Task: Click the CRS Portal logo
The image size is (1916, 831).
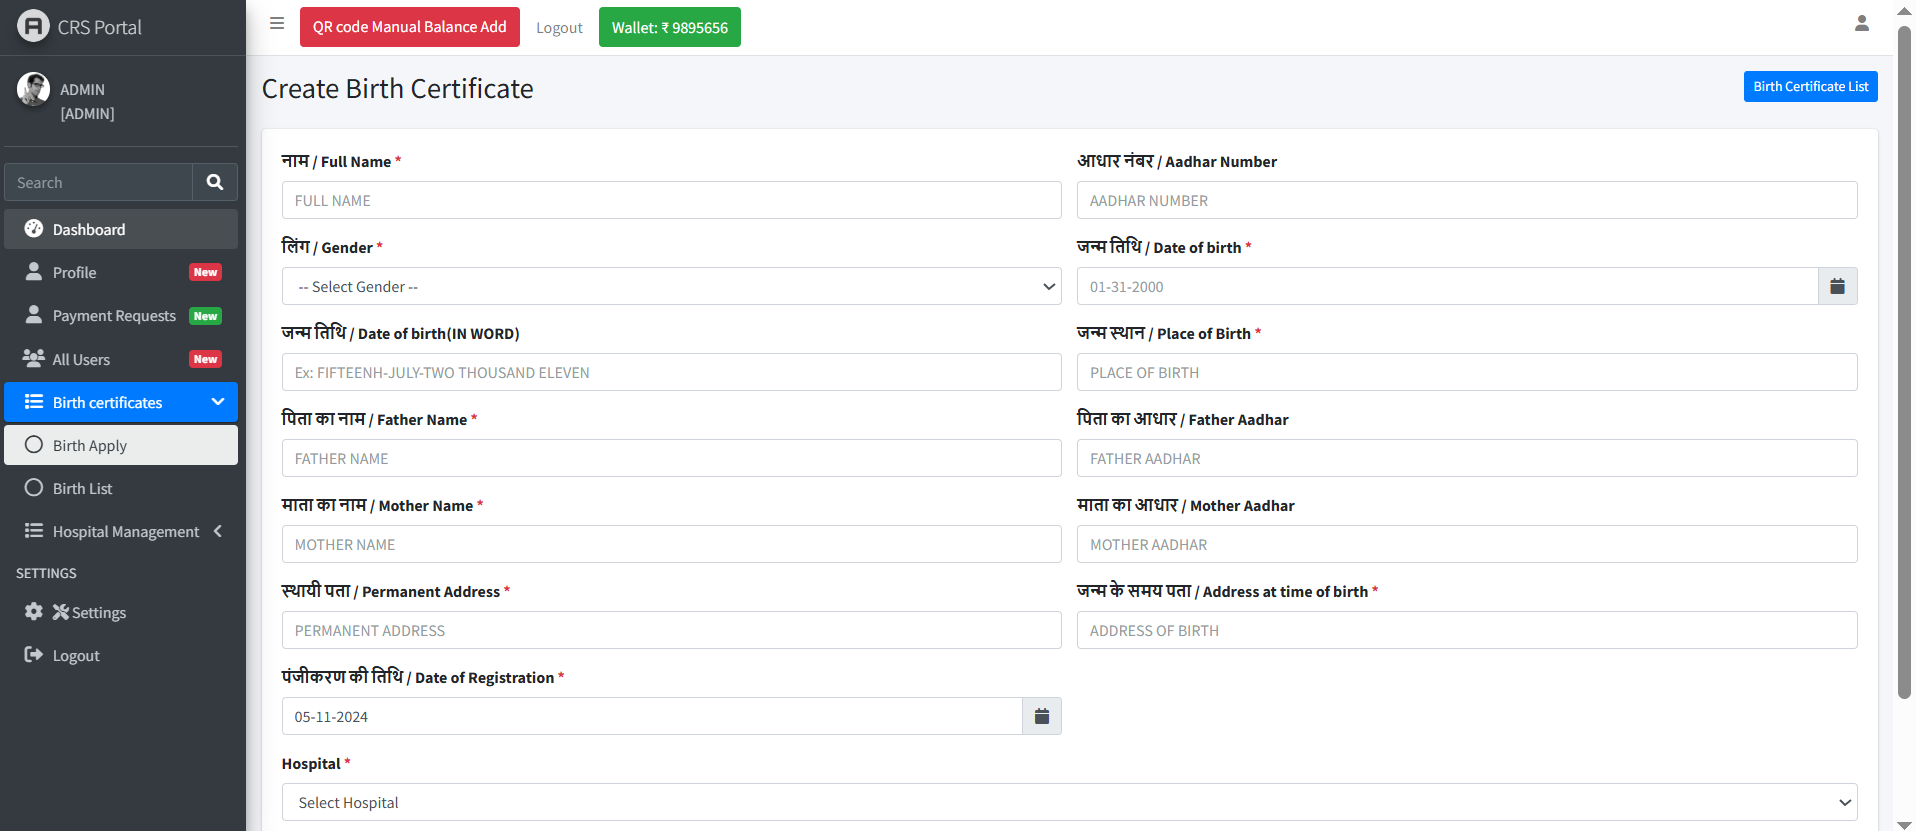Action: 33,26
